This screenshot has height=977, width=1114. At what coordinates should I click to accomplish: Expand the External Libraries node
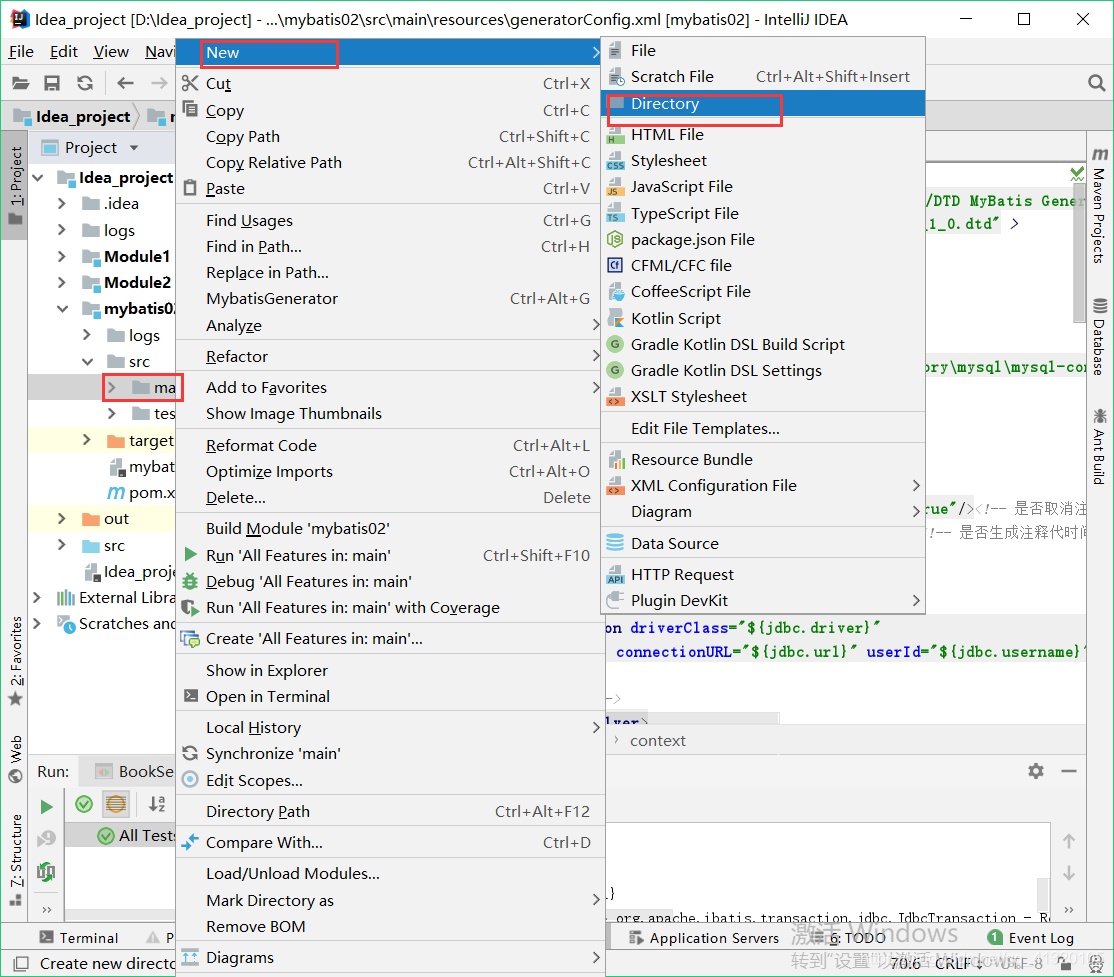37,598
